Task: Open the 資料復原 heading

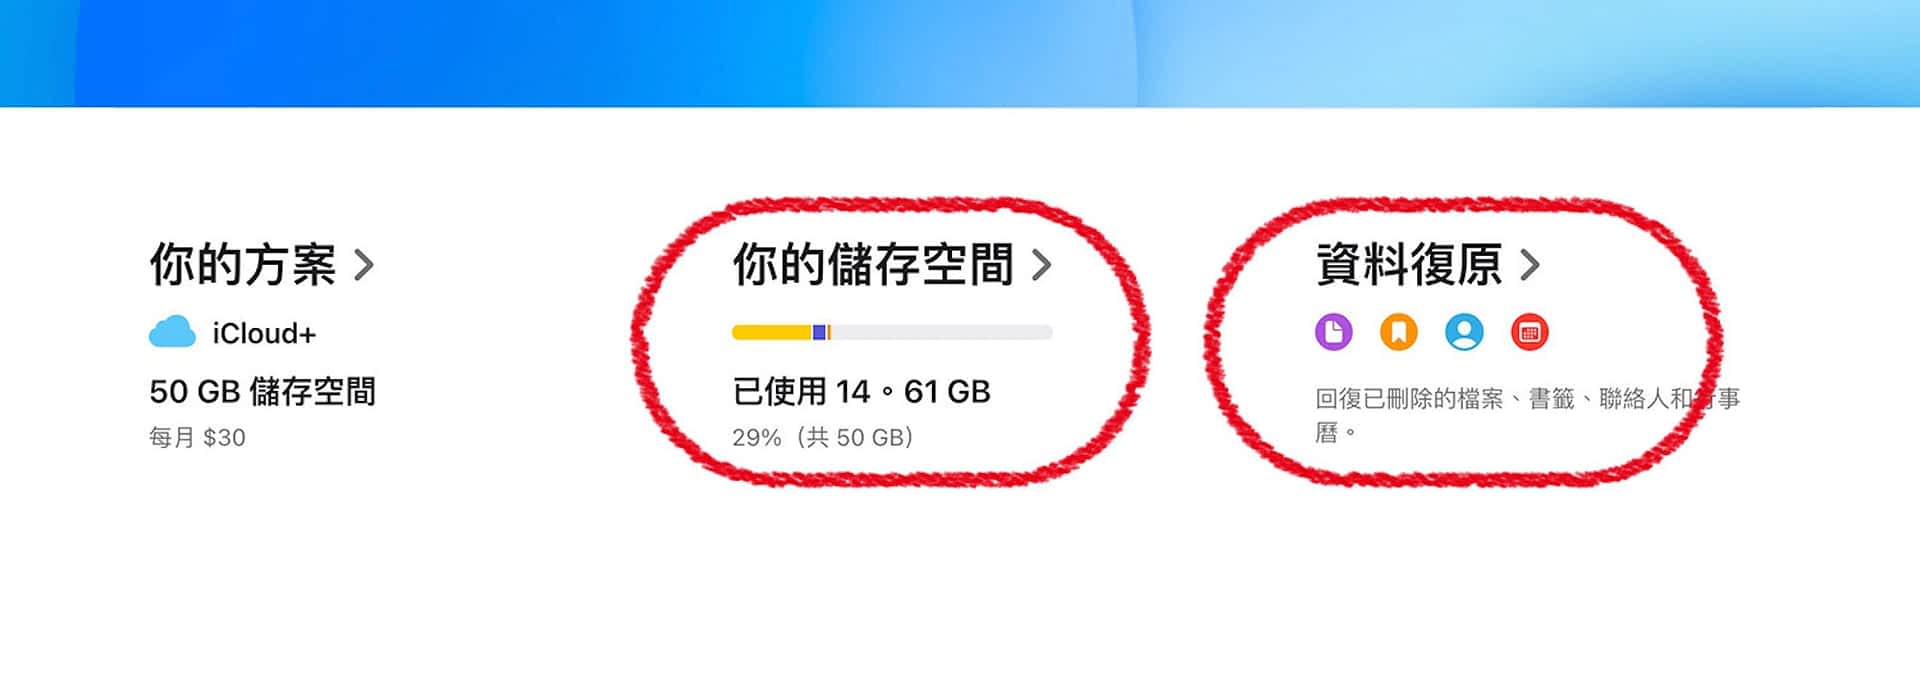Action: tap(1408, 265)
